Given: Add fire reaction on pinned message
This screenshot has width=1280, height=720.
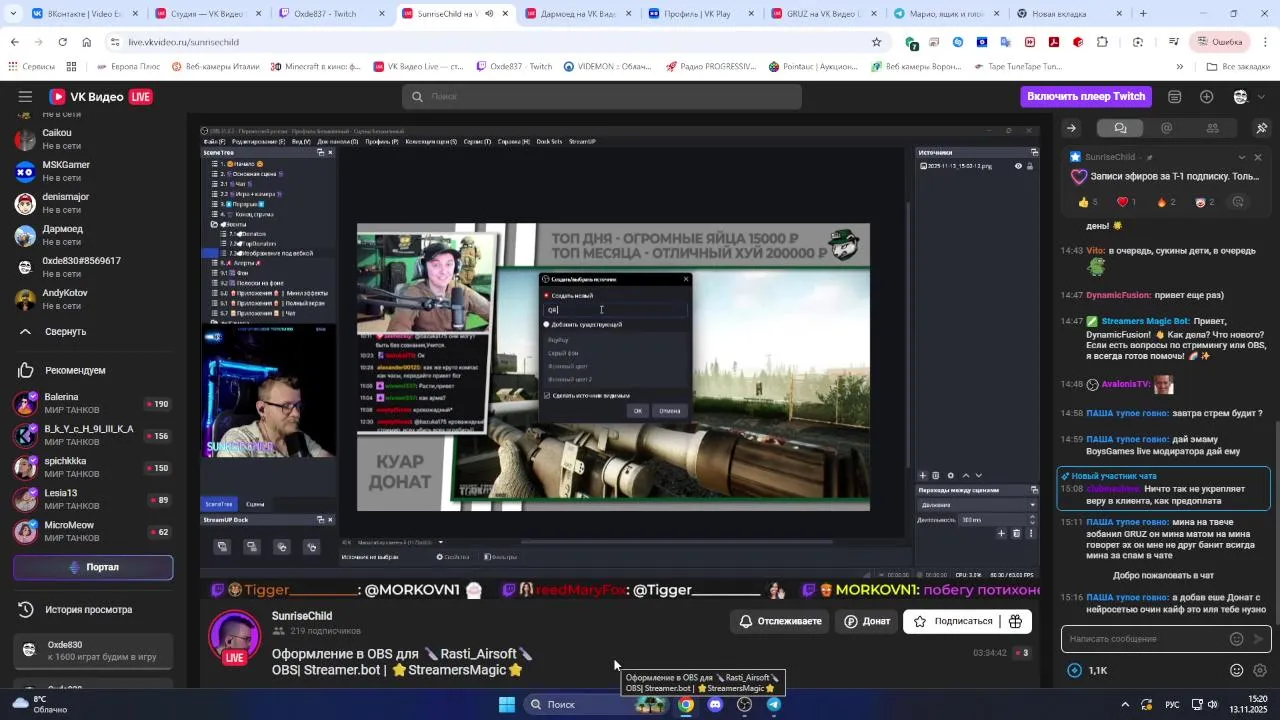Looking at the screenshot, I should click(x=1166, y=202).
